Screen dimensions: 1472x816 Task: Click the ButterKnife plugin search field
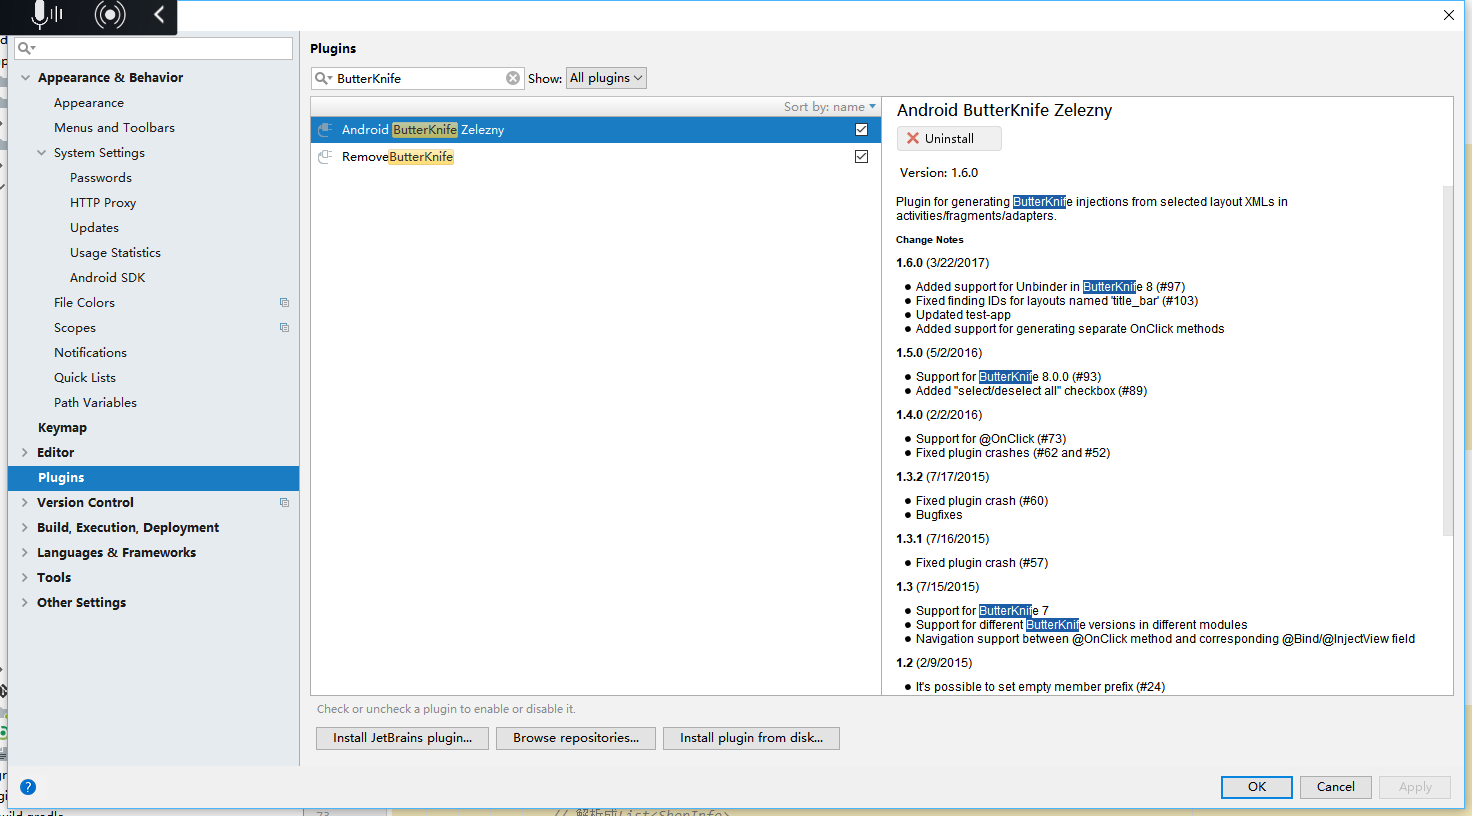(418, 78)
